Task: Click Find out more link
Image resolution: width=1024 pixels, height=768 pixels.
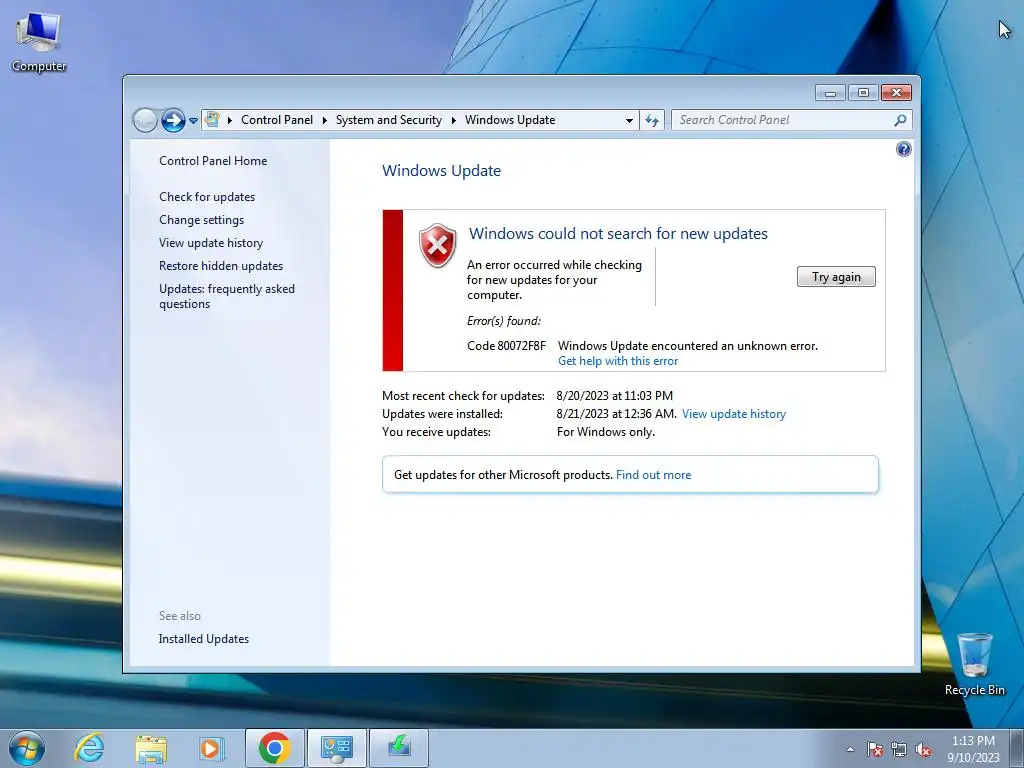Action: pyautogui.click(x=653, y=475)
